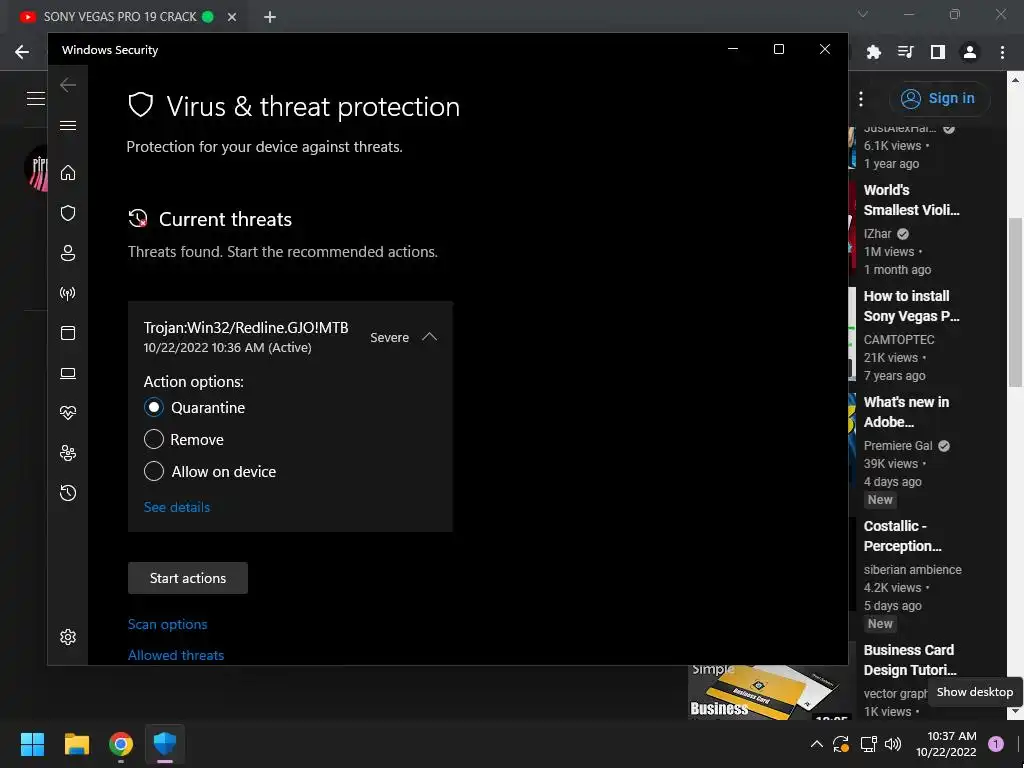The image size is (1024, 768).
Task: Open Account protection sidebar icon
Action: click(68, 253)
